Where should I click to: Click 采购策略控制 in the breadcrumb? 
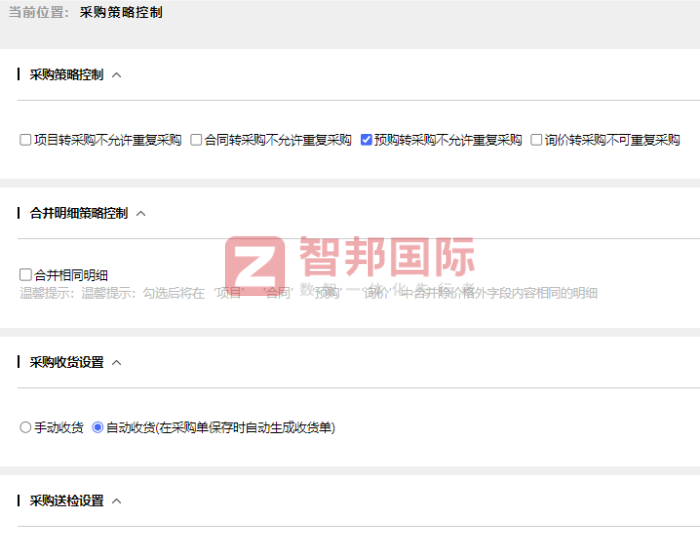(121, 13)
